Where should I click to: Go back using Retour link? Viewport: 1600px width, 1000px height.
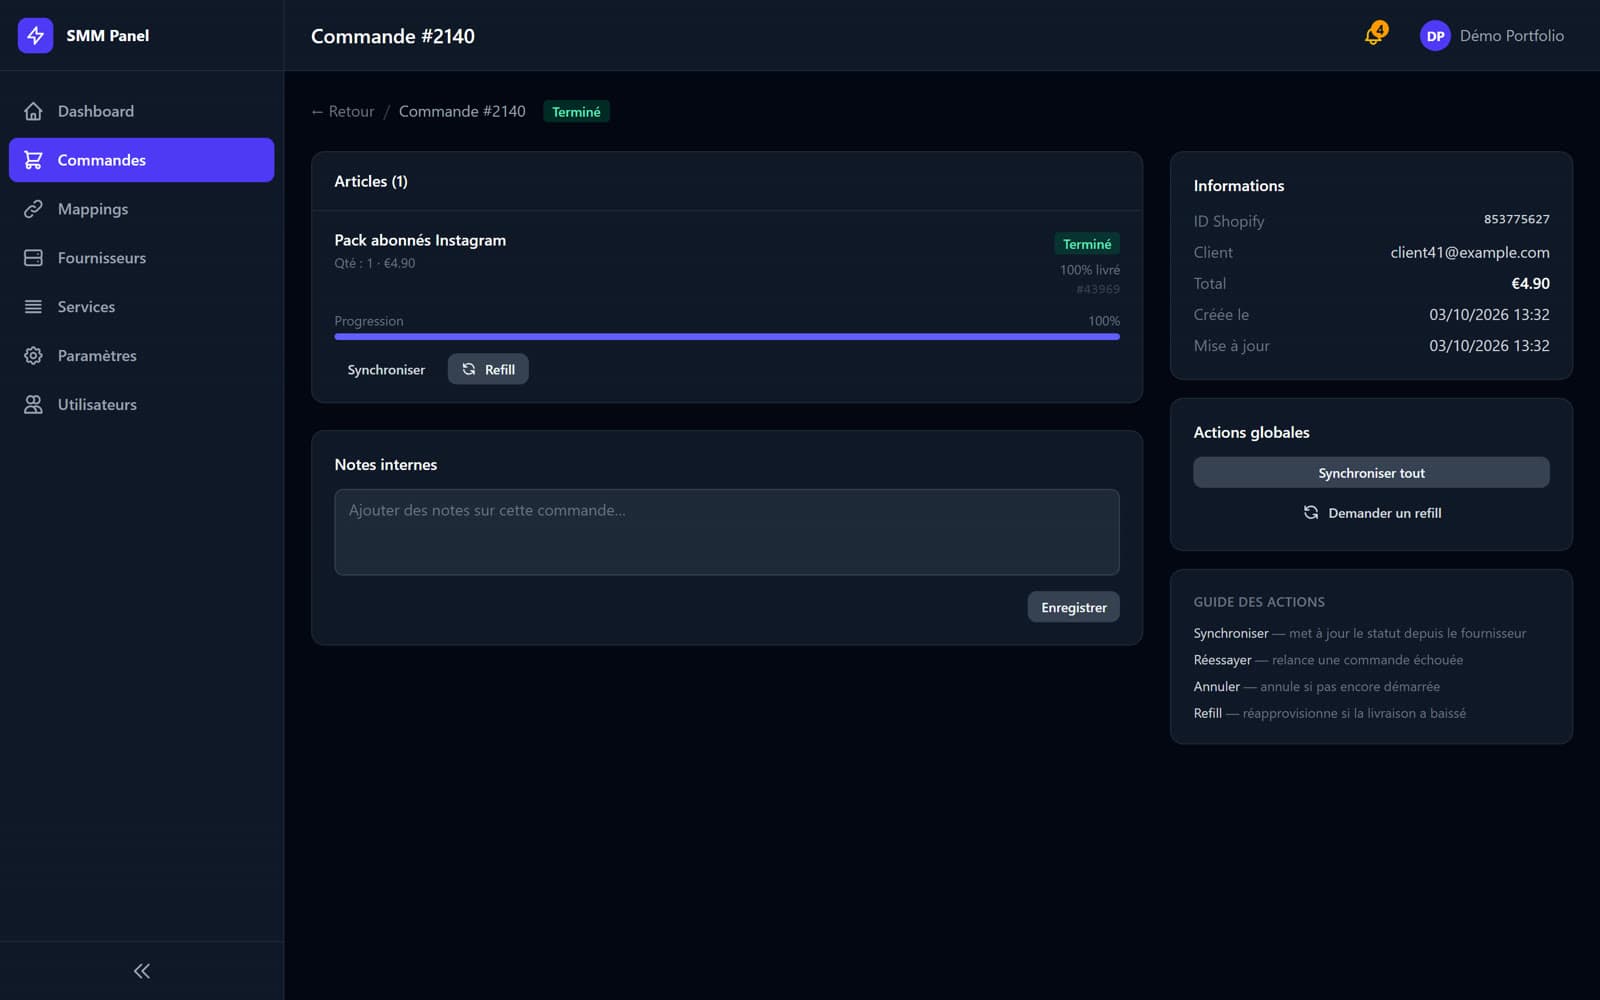pos(342,111)
